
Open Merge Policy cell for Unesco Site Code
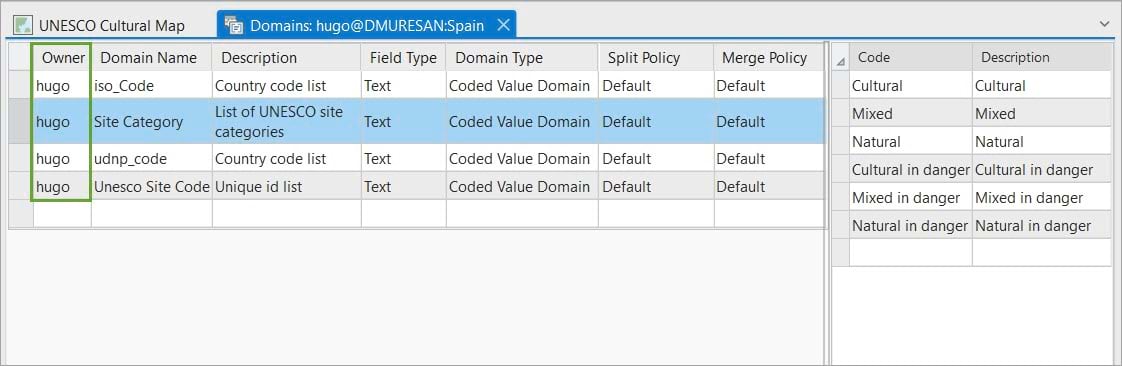769,186
